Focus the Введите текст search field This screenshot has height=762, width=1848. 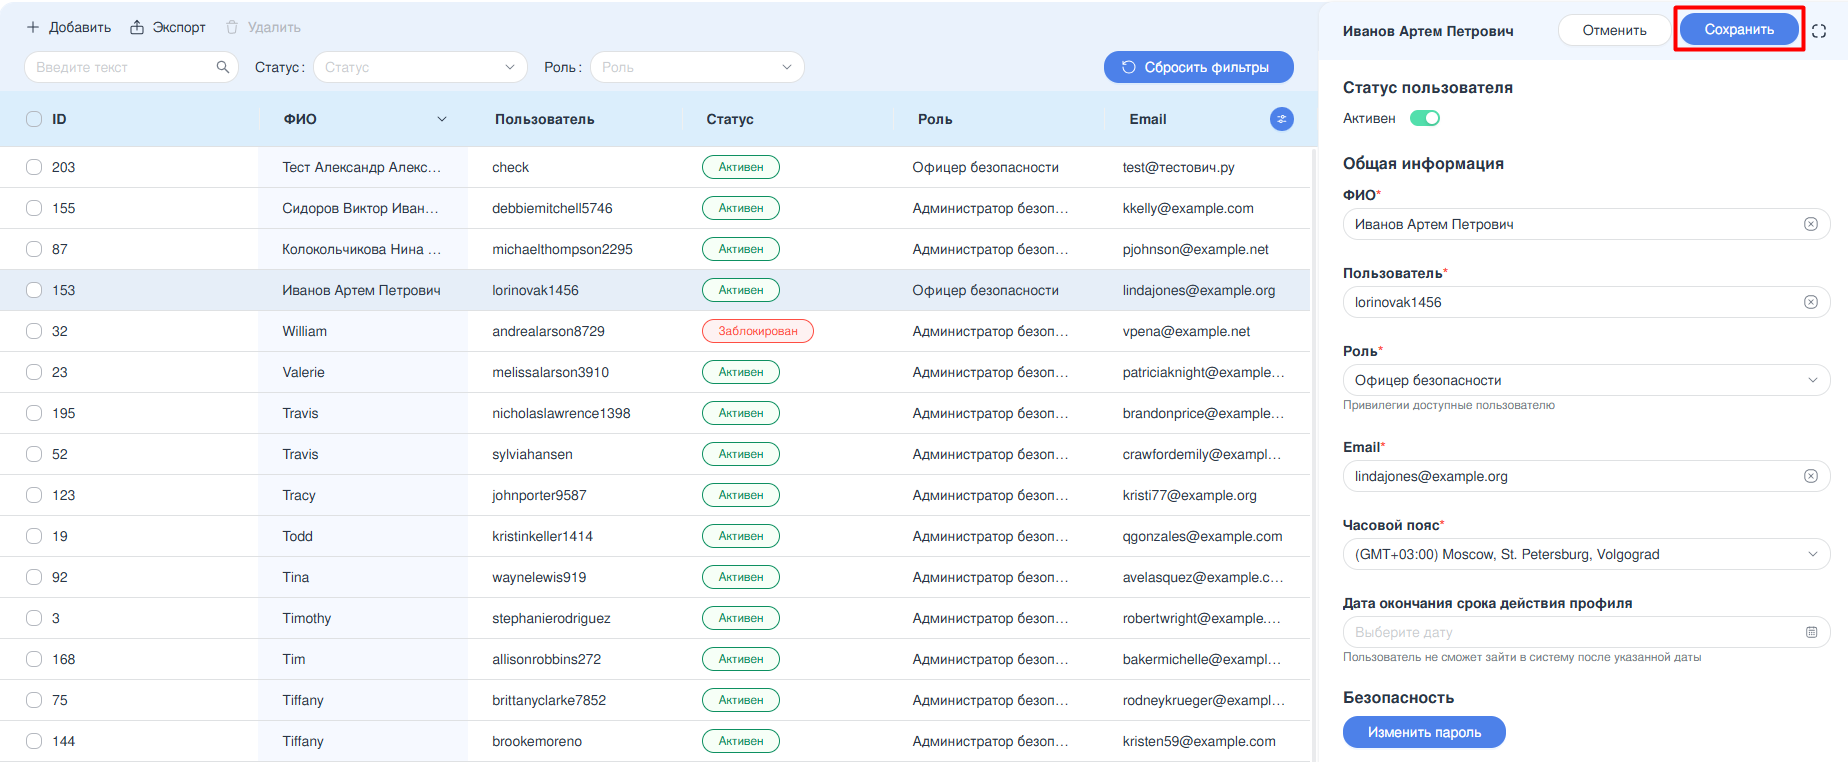point(120,67)
